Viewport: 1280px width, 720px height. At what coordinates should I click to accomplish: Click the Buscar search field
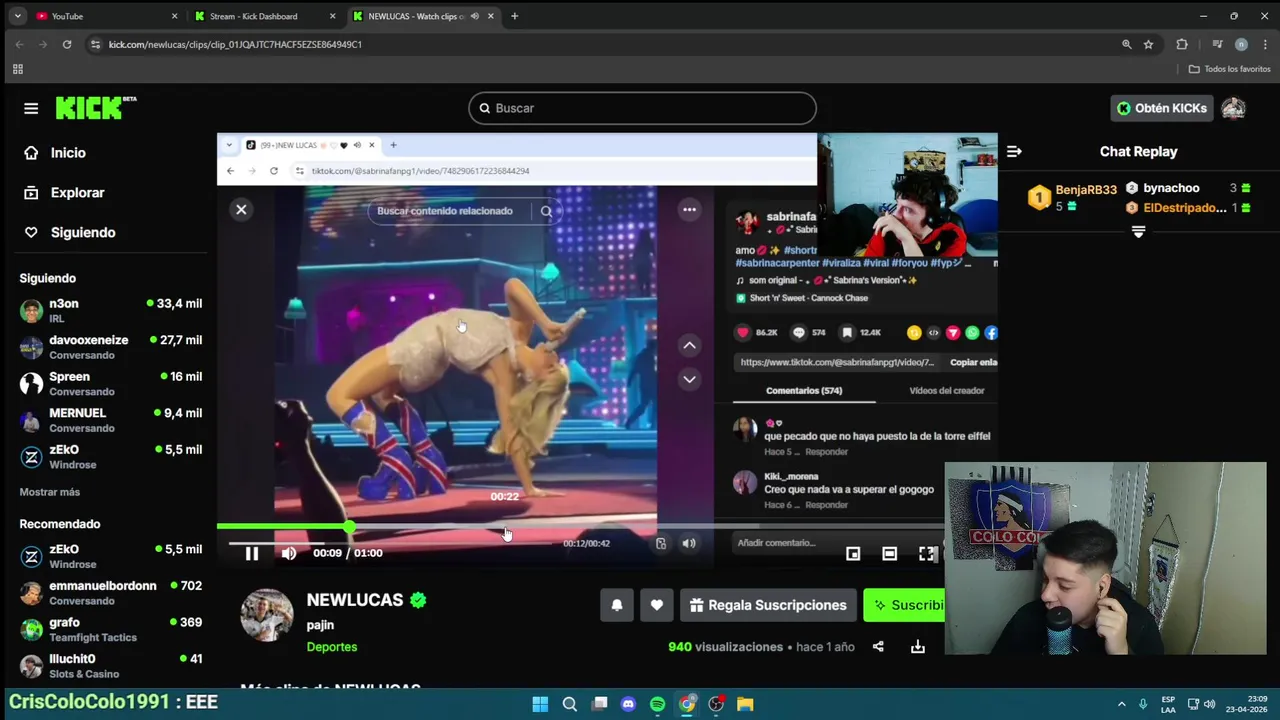(x=642, y=108)
